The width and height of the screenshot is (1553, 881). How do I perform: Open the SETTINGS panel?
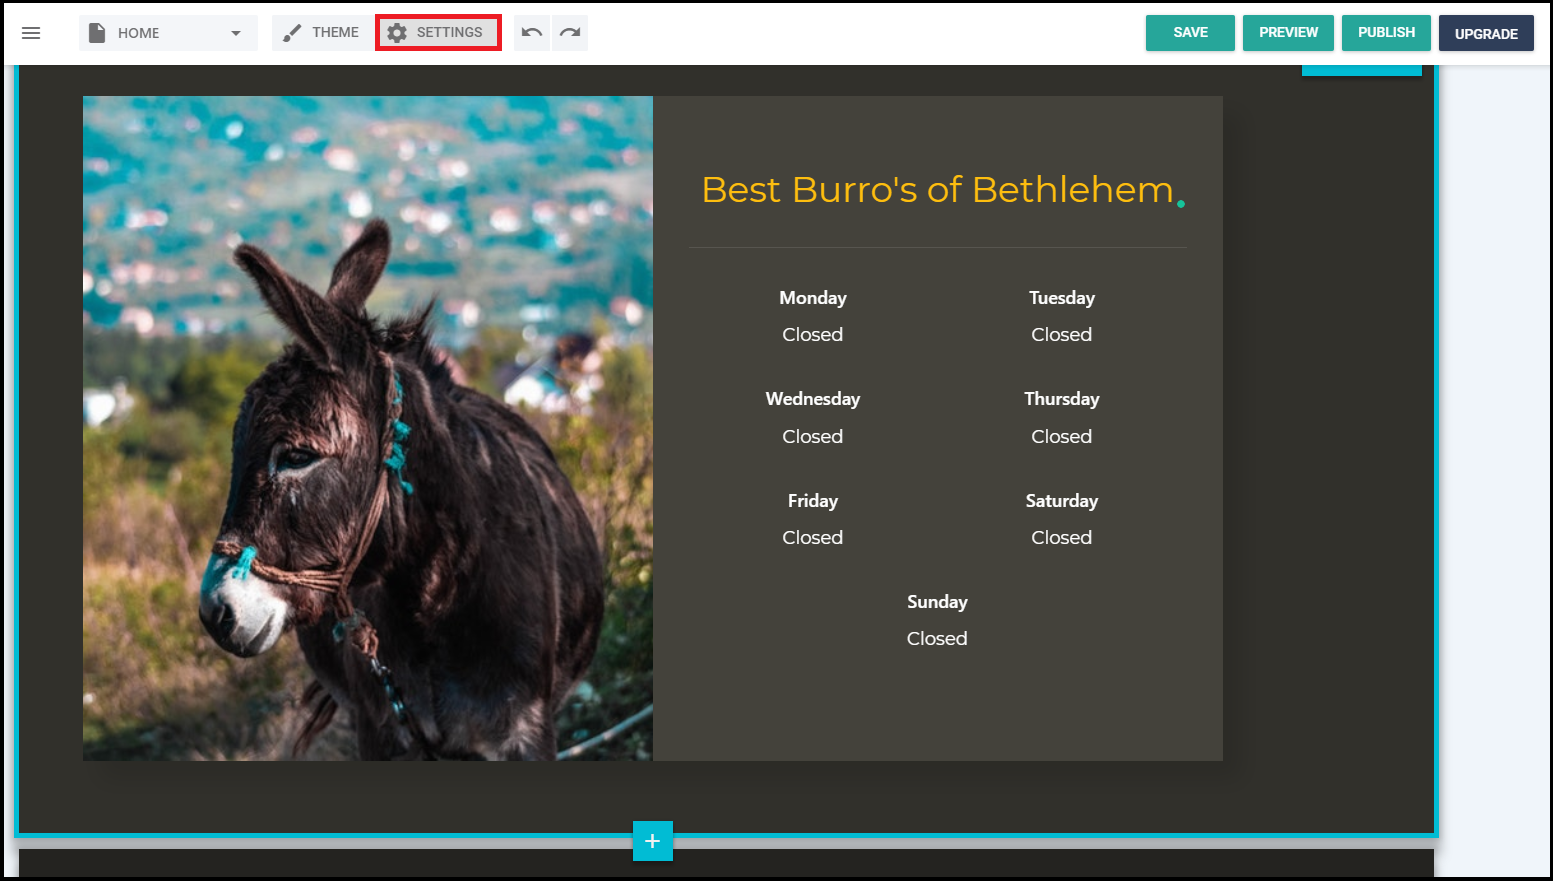pyautogui.click(x=438, y=33)
